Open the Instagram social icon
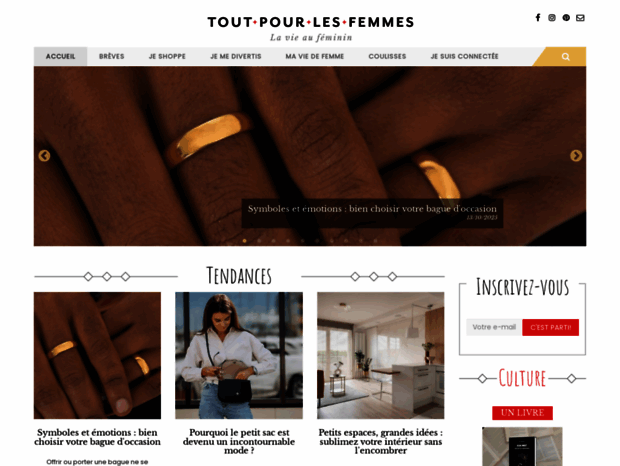Viewport: 620px width, 466px height. click(x=552, y=18)
